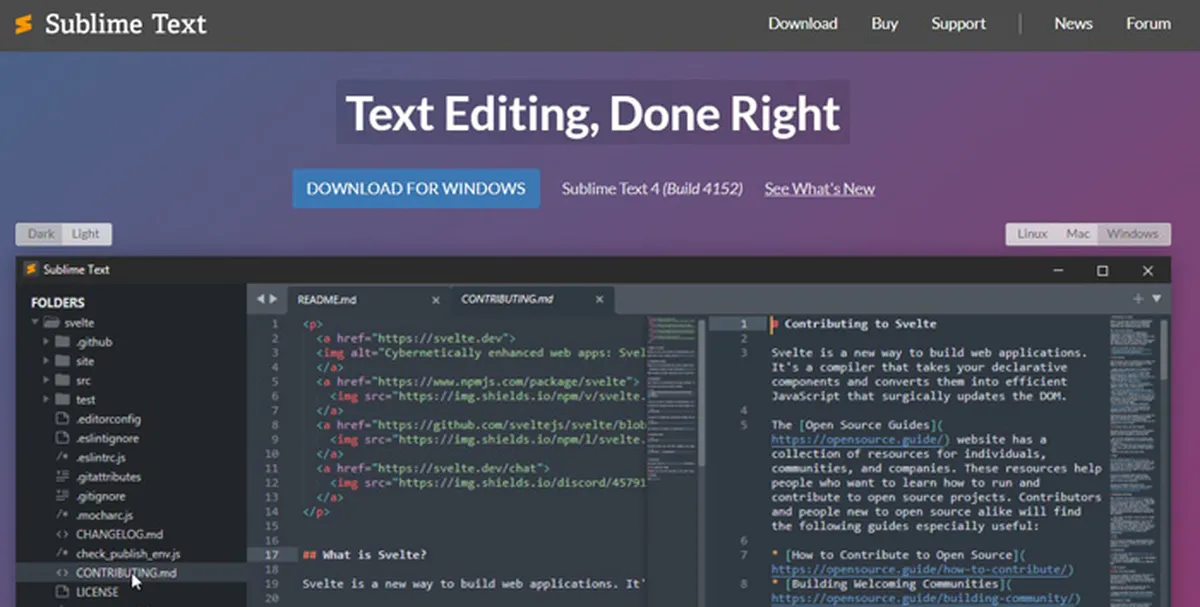
Task: Click the FOLDERS sidebar heading
Action: coord(58,302)
